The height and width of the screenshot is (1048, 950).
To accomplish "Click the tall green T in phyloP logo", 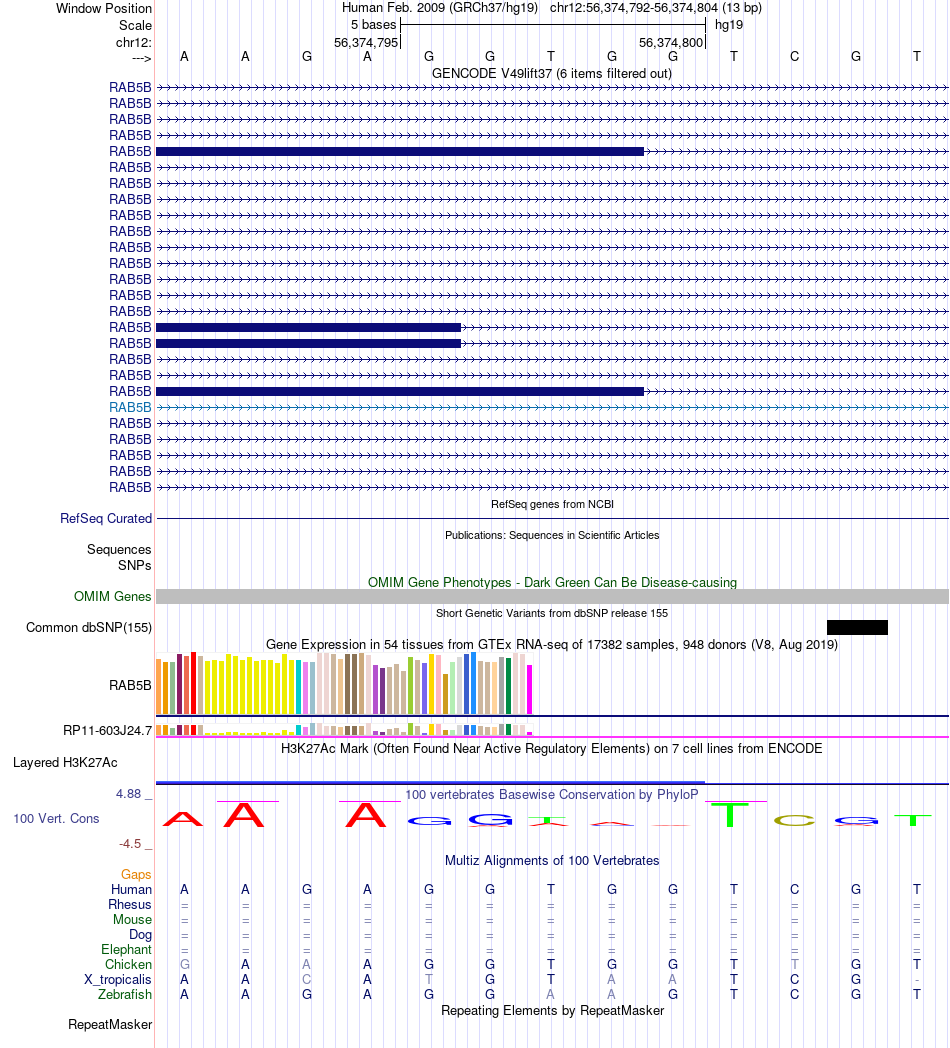I will (731, 814).
